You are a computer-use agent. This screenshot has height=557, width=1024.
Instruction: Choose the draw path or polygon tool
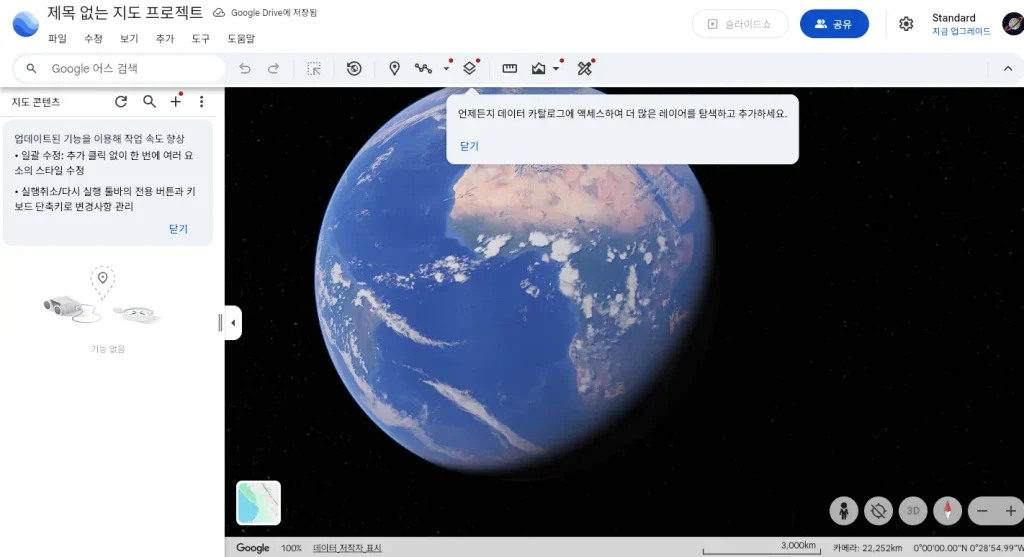(x=423, y=69)
